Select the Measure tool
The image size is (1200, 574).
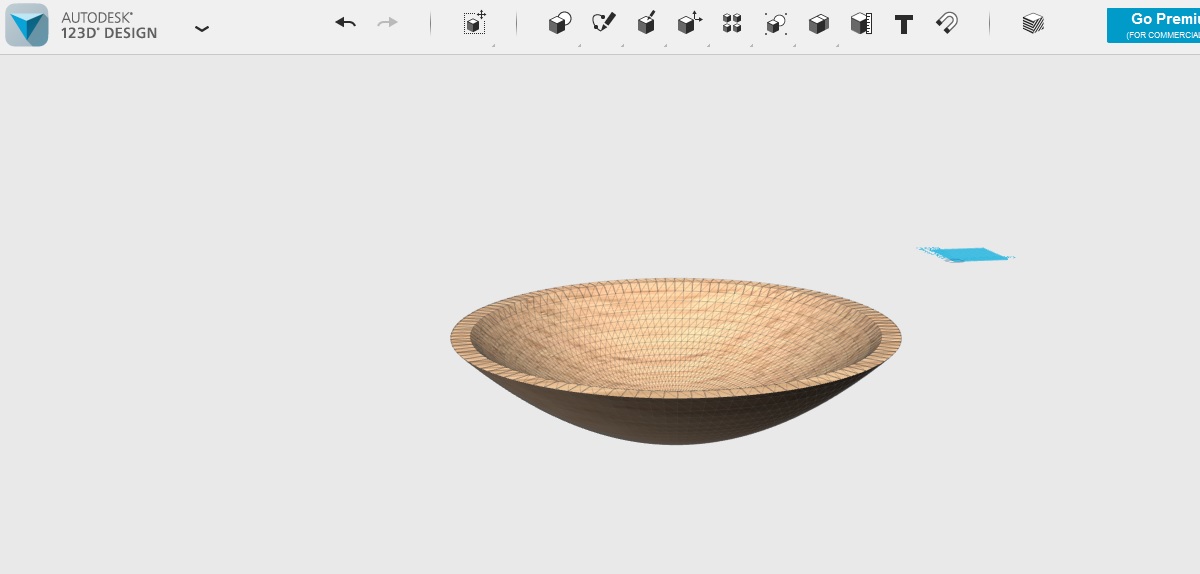coord(861,24)
